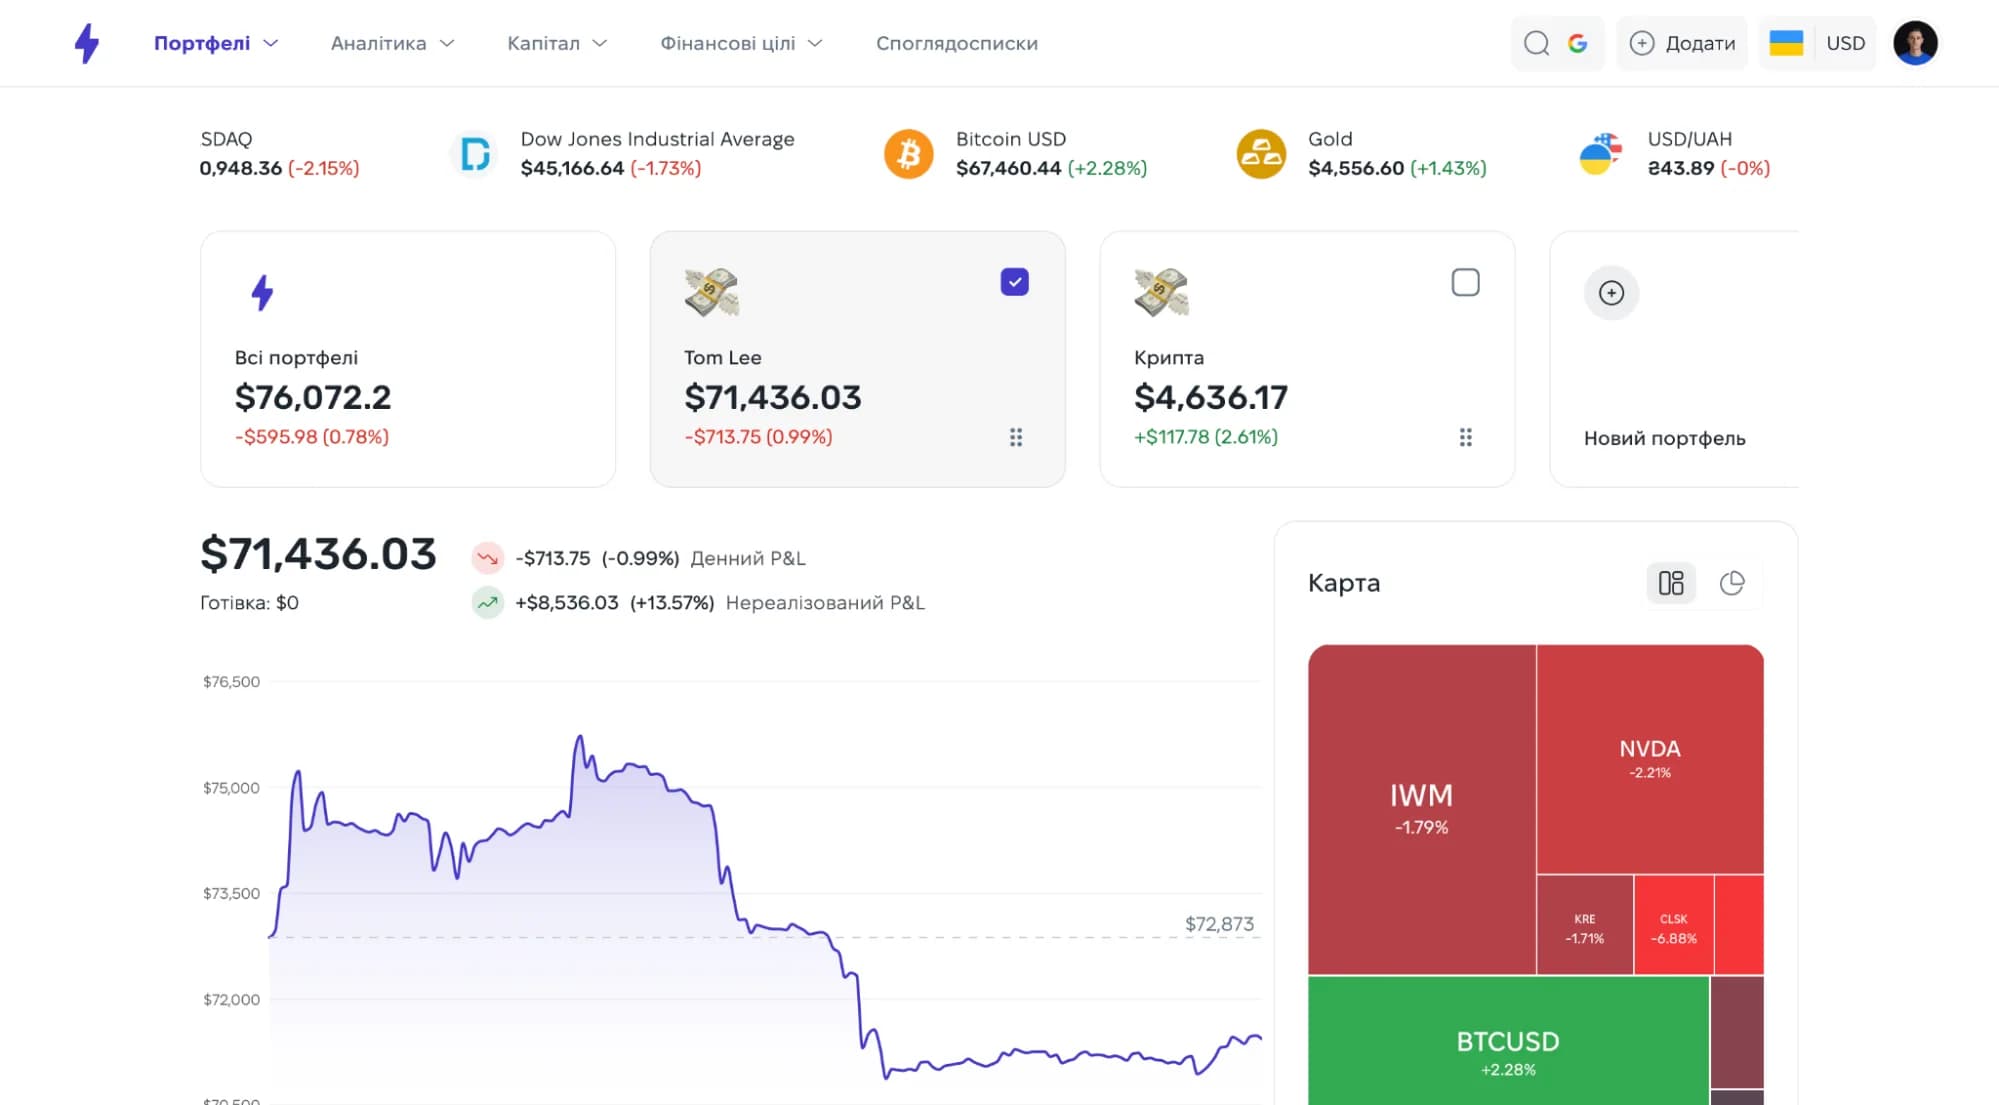The image size is (1999, 1105).
Task: Open the search magnifier icon
Action: click(x=1536, y=43)
